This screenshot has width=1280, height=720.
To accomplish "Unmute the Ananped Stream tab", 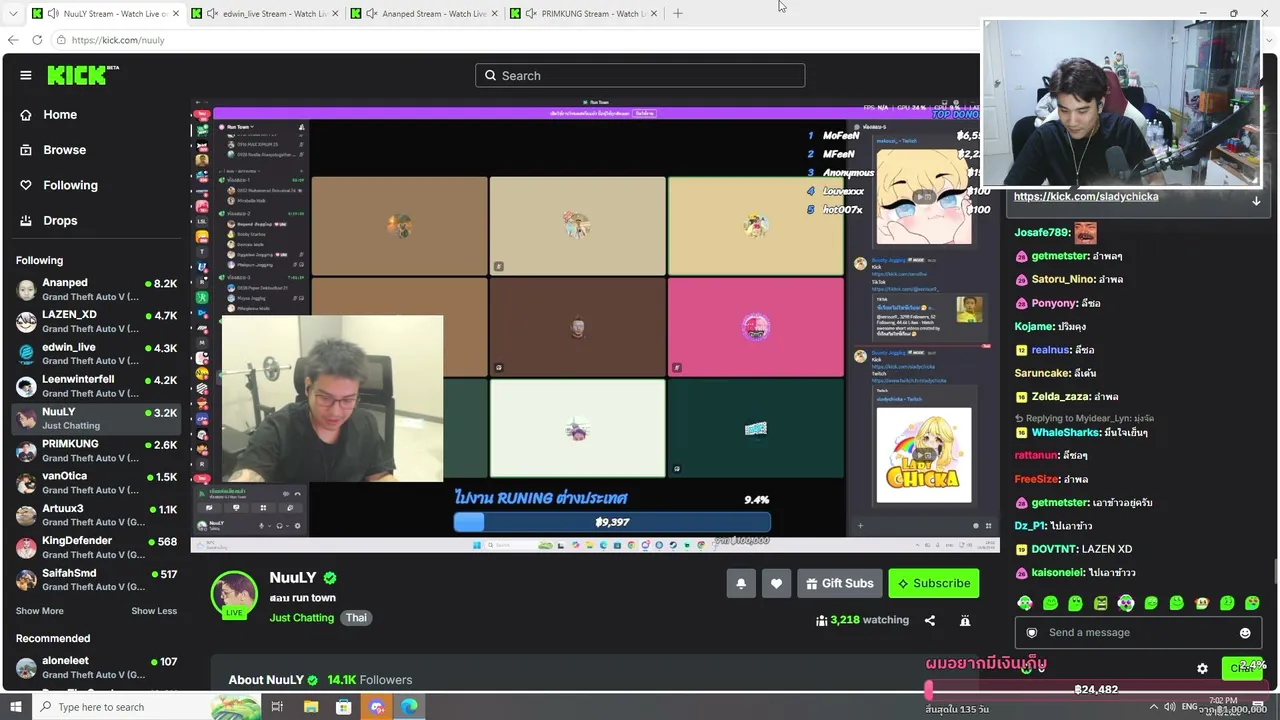I will (x=372, y=14).
